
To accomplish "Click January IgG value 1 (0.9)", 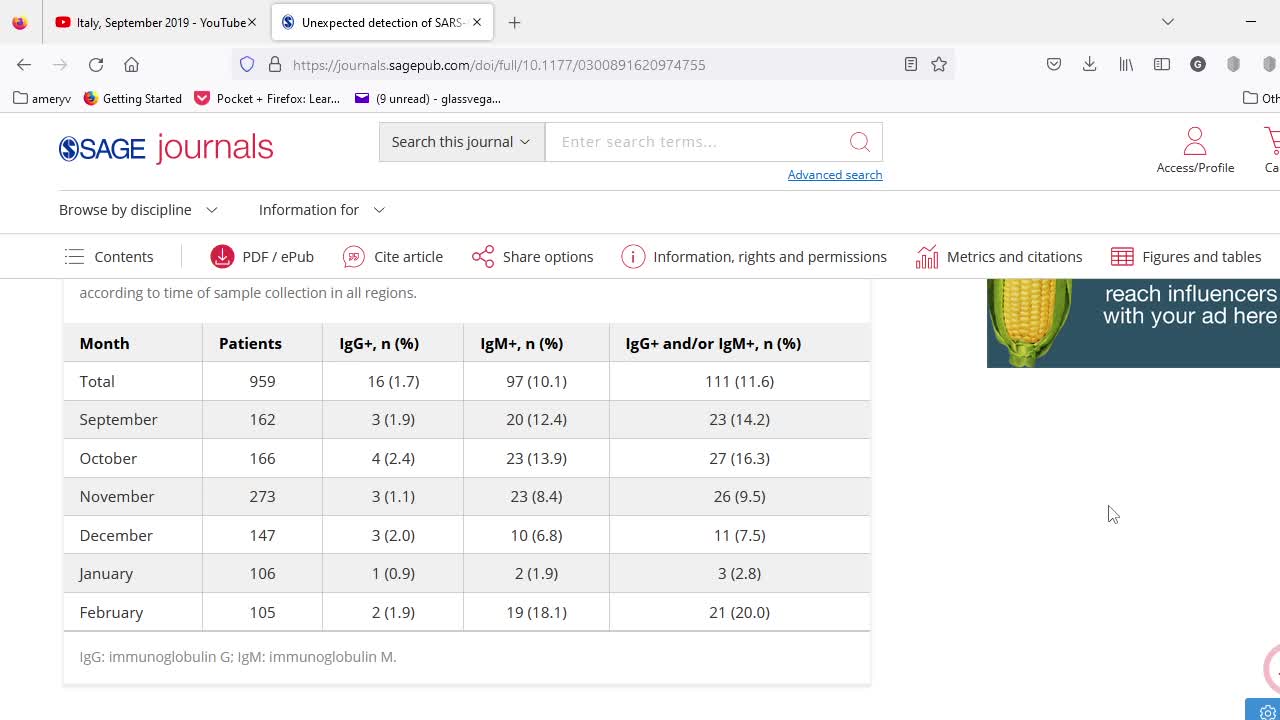I will pyautogui.click(x=393, y=574).
